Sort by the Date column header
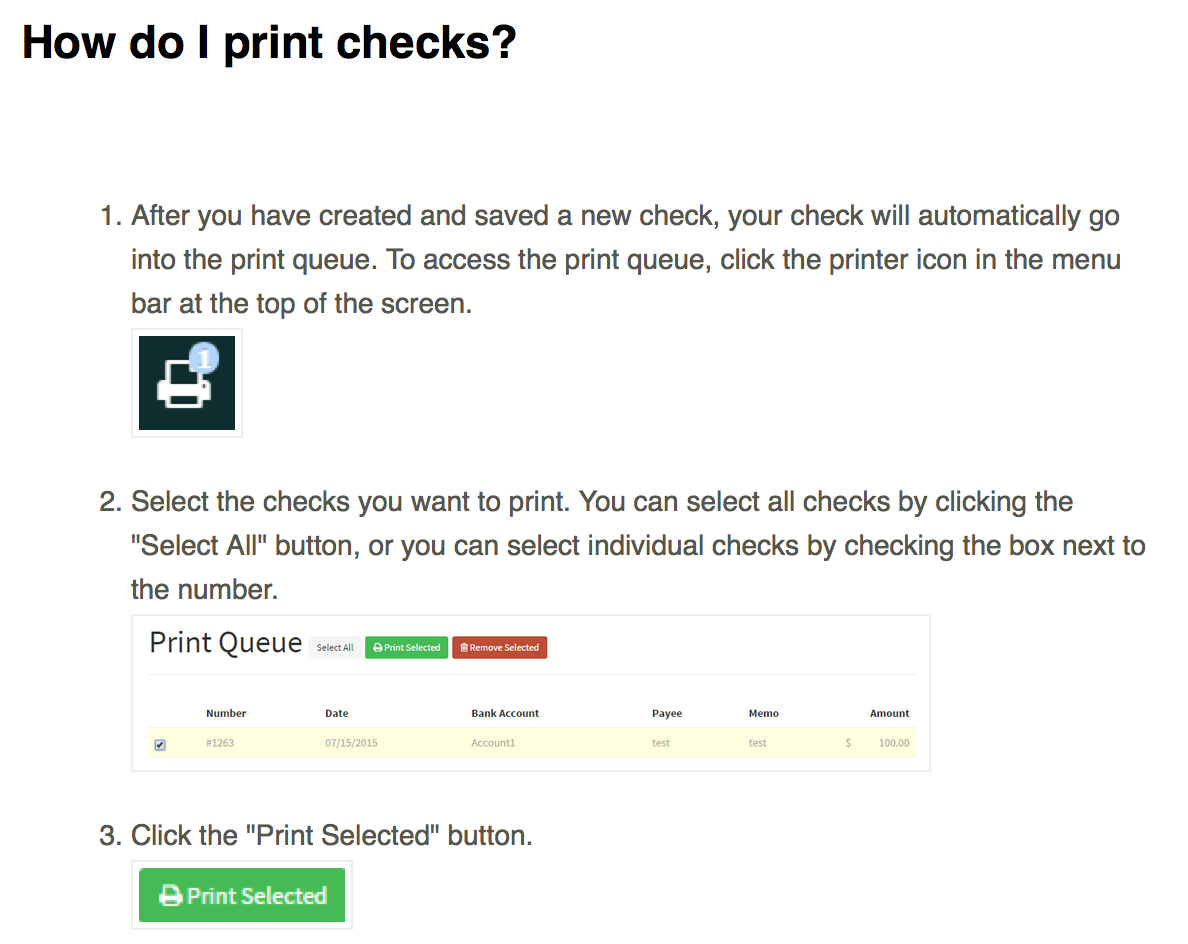Viewport: 1188px width, 944px height. pos(337,713)
